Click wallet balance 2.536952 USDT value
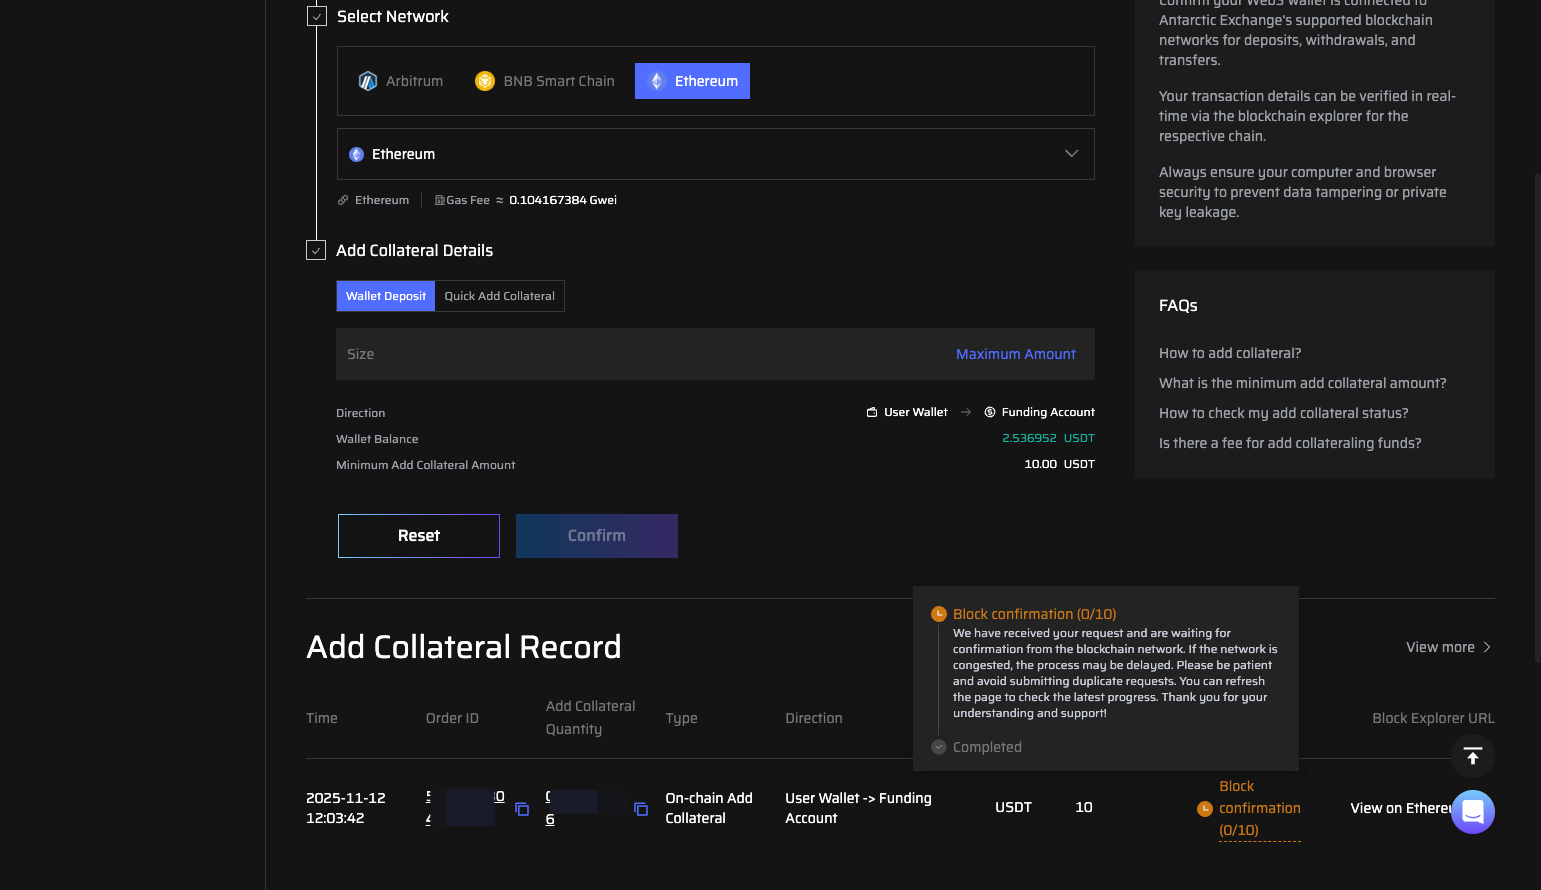Viewport: 1541px width, 890px height. [1048, 438]
